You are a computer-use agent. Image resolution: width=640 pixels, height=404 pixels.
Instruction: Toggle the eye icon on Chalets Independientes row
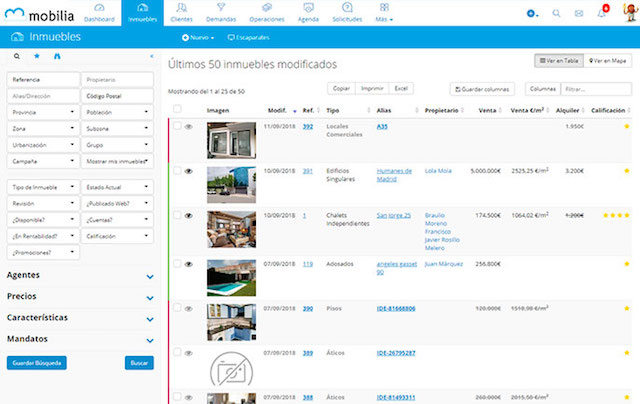pos(189,215)
